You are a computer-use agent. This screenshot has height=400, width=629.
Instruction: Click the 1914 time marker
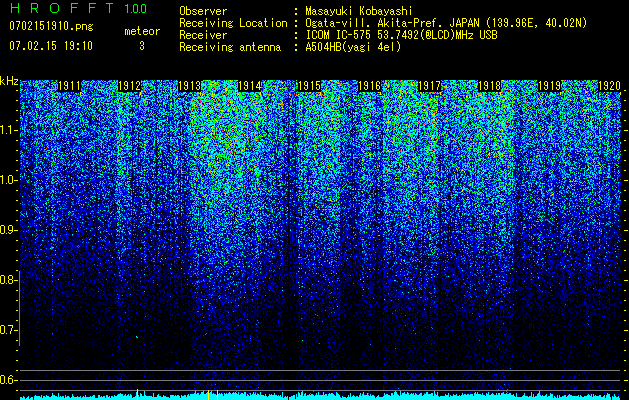point(250,86)
